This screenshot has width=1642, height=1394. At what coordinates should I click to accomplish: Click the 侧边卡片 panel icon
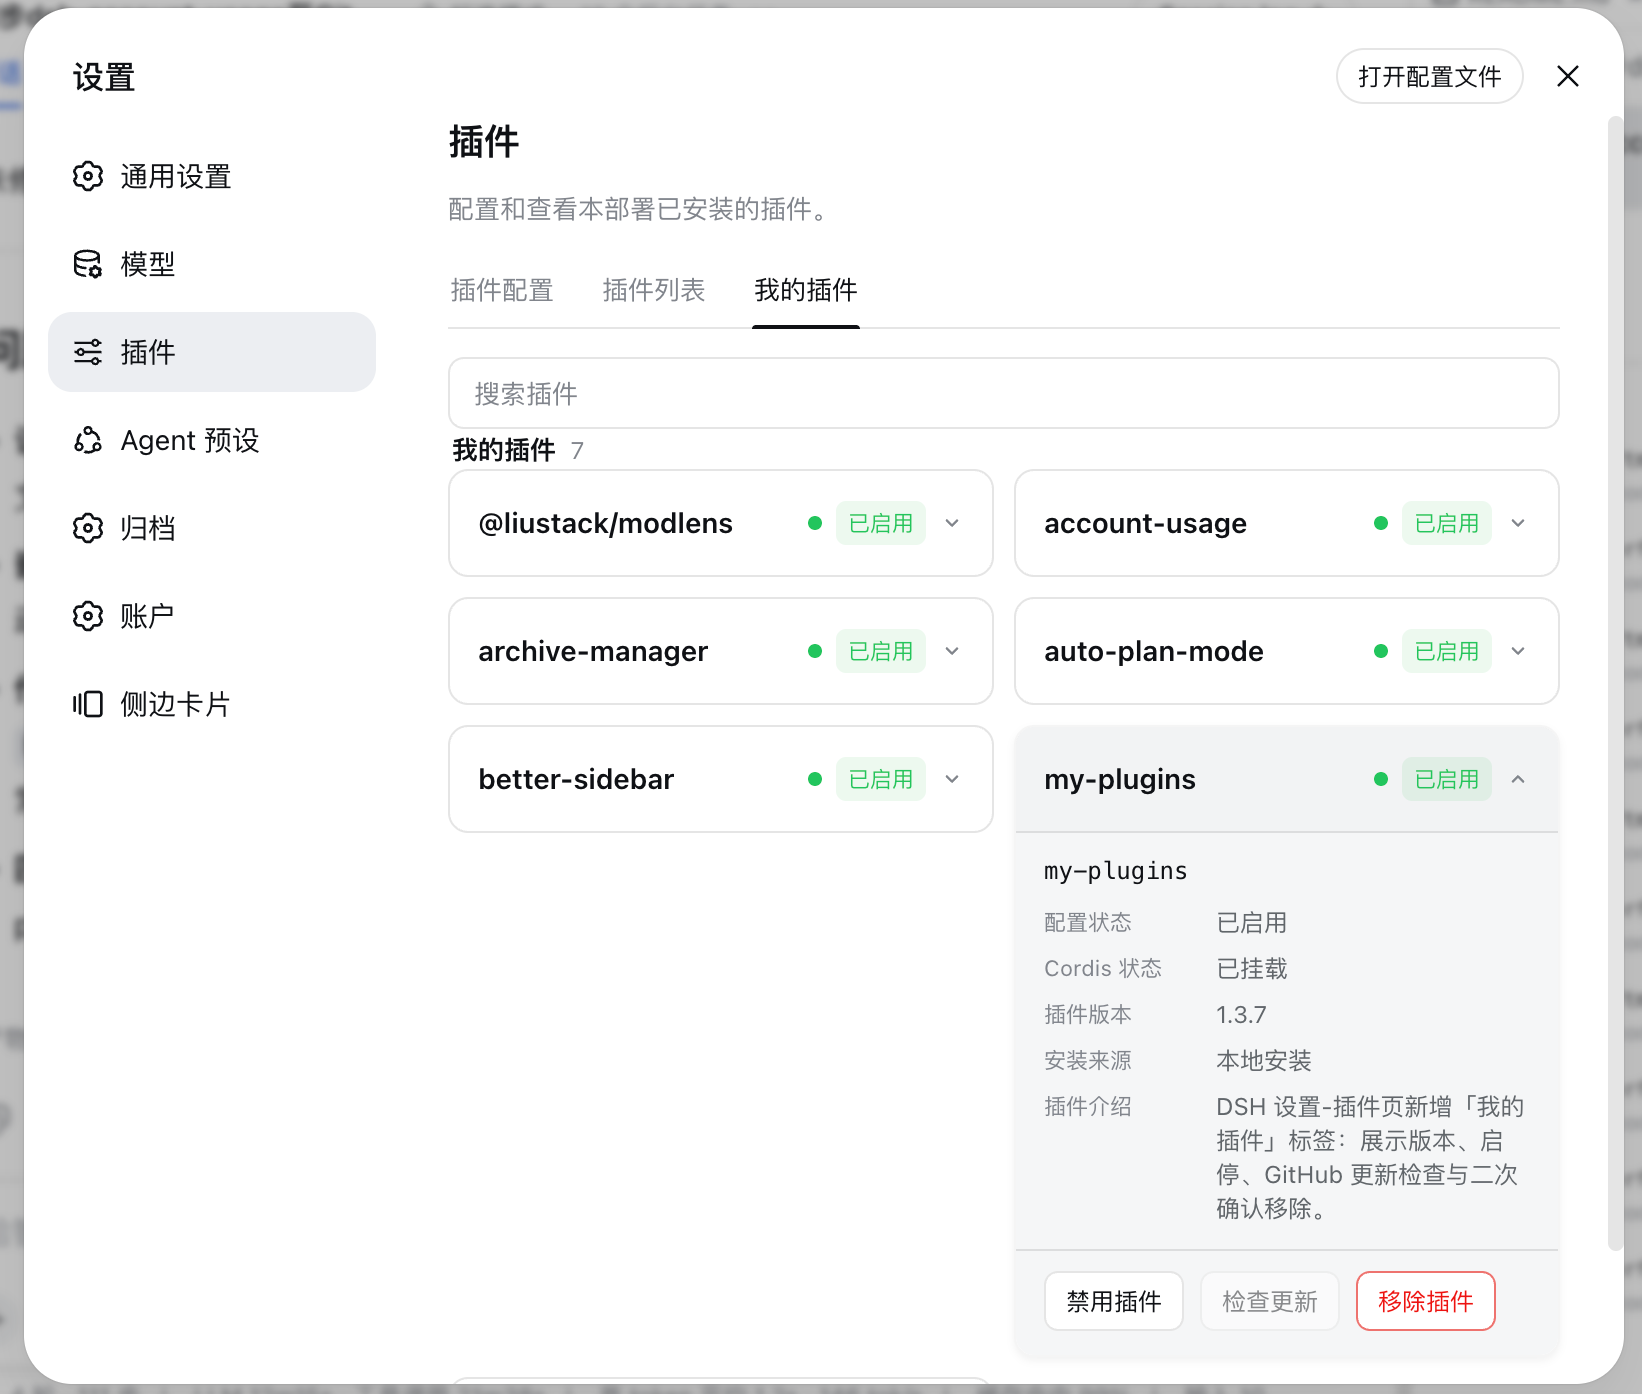[x=88, y=704]
